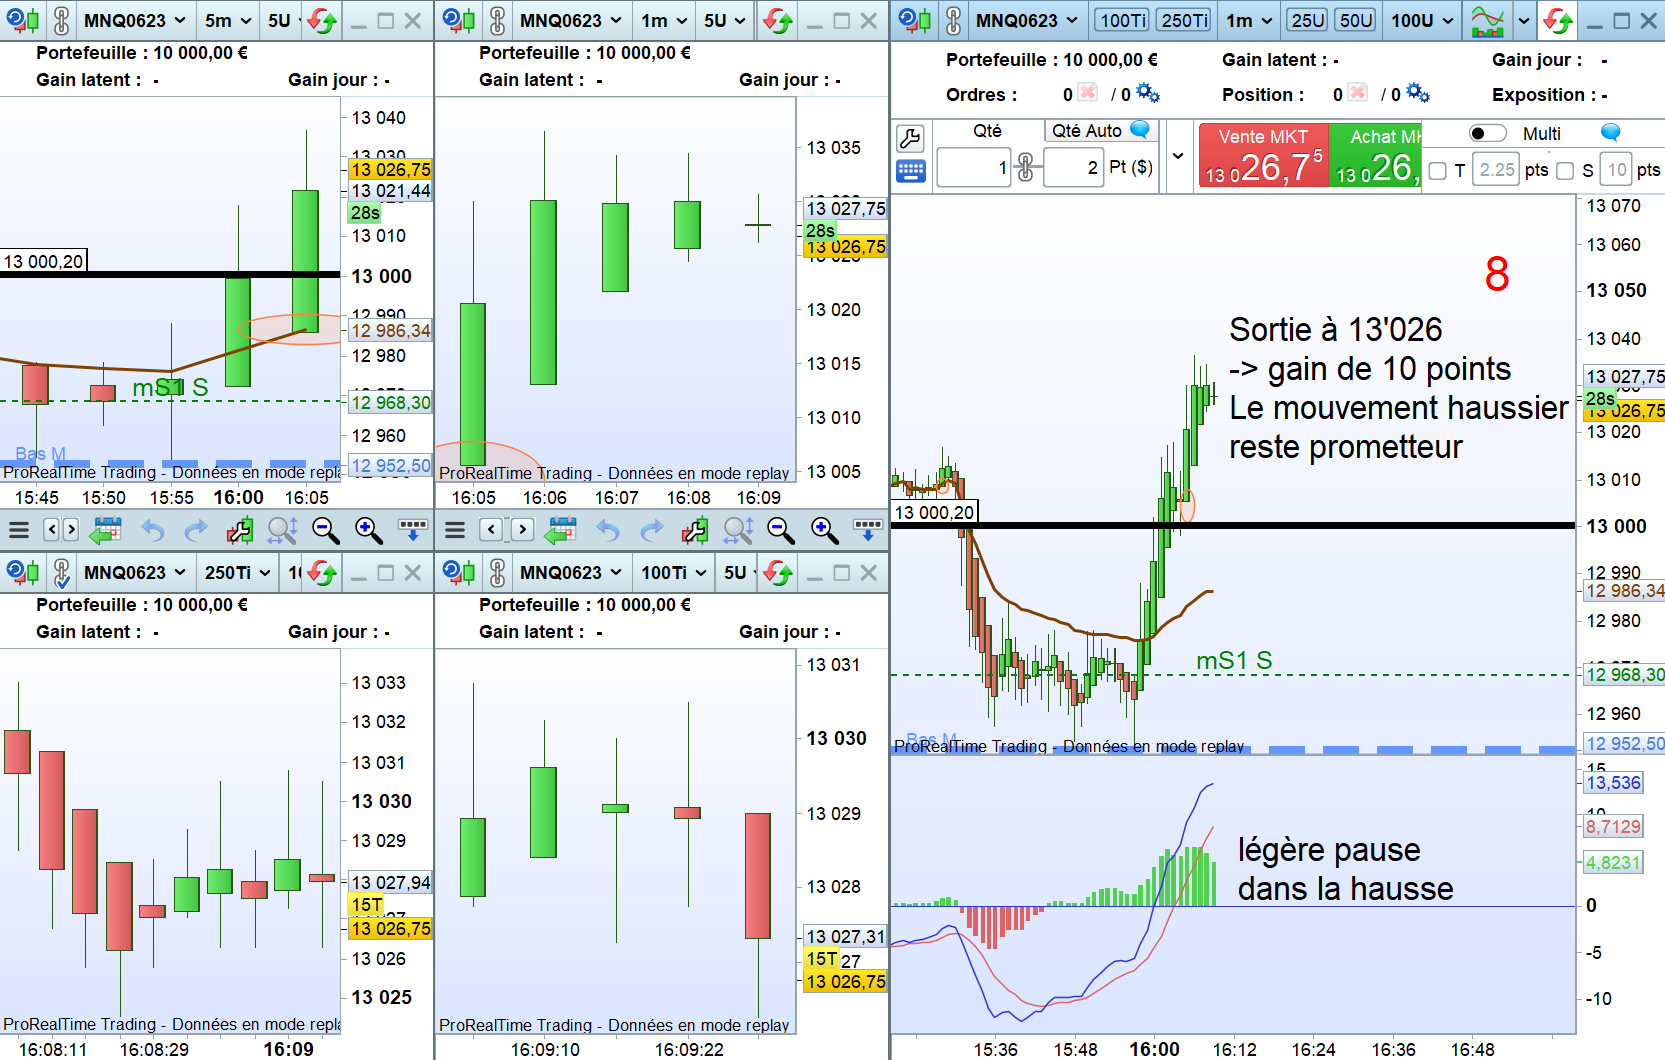1665x1060 pixels.
Task: Select the 100Ti shortcut in the large chart header
Action: pyautogui.click(x=1124, y=20)
